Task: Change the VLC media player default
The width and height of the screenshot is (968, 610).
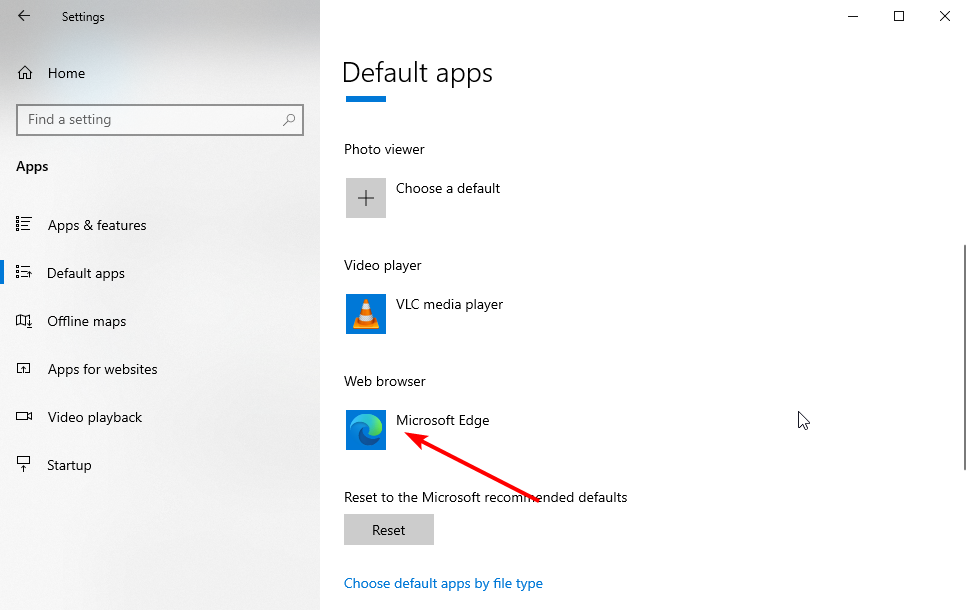Action: click(x=449, y=304)
